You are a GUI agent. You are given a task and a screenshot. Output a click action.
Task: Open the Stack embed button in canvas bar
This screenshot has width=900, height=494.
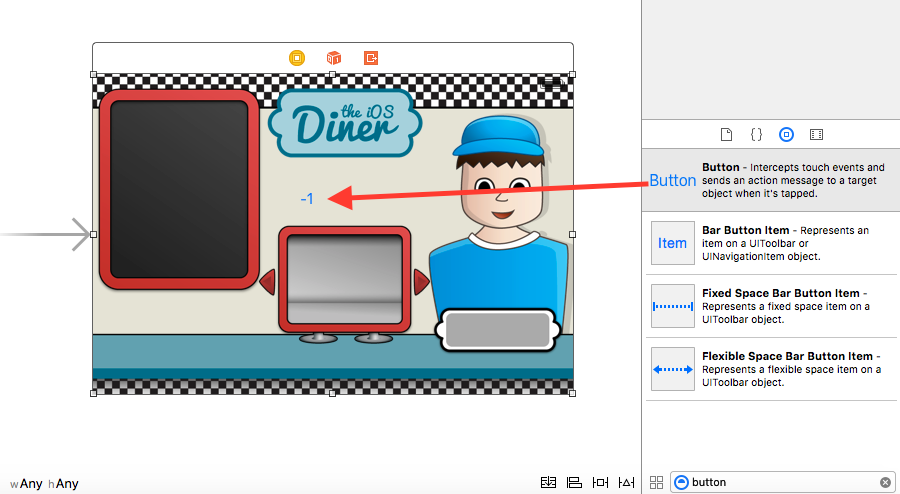[548, 482]
